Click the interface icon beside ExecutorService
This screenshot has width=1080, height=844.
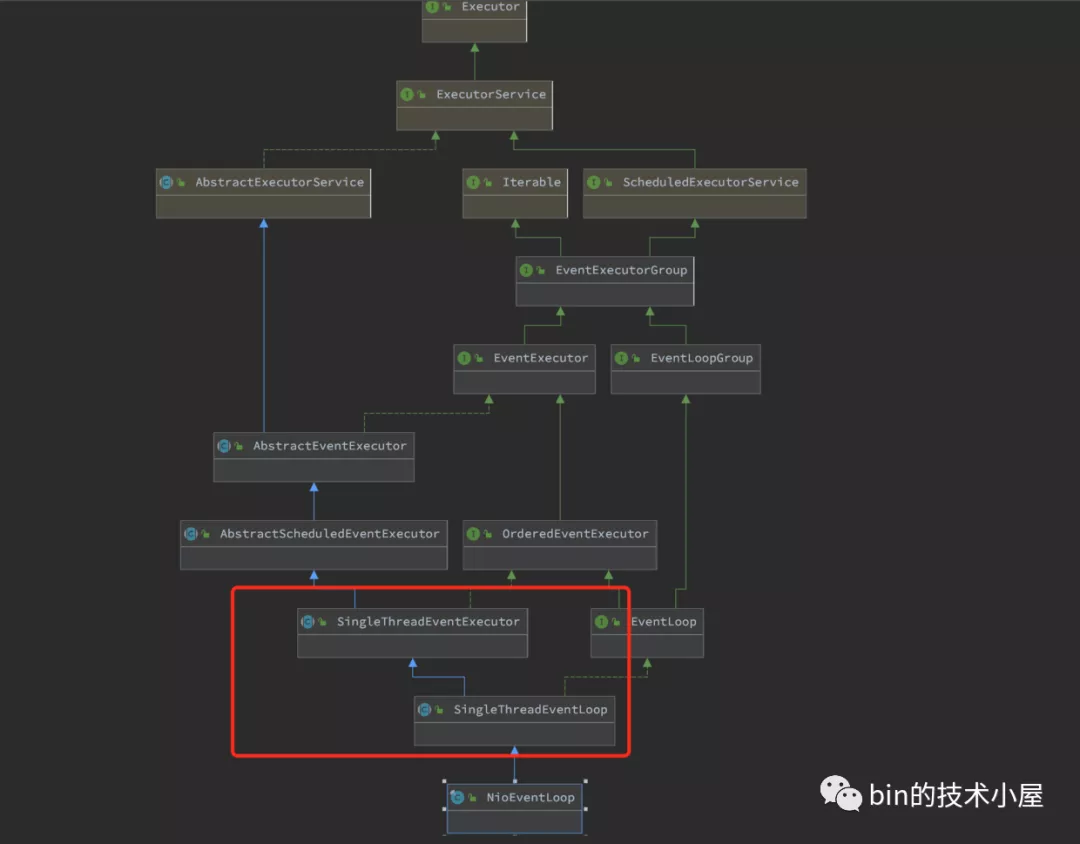pyautogui.click(x=407, y=94)
